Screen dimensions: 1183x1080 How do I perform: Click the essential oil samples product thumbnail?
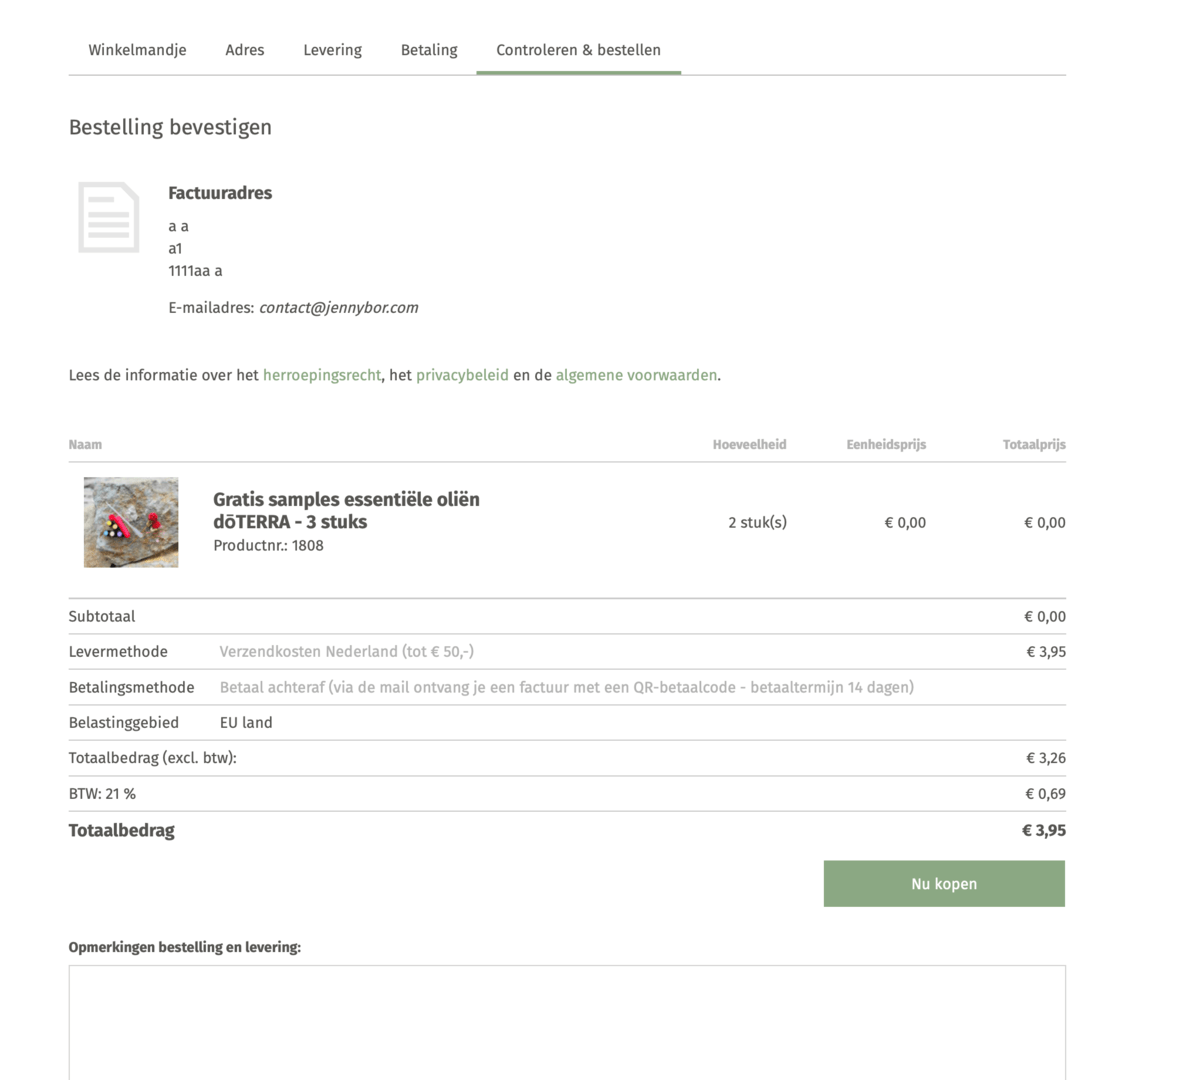[x=131, y=522]
